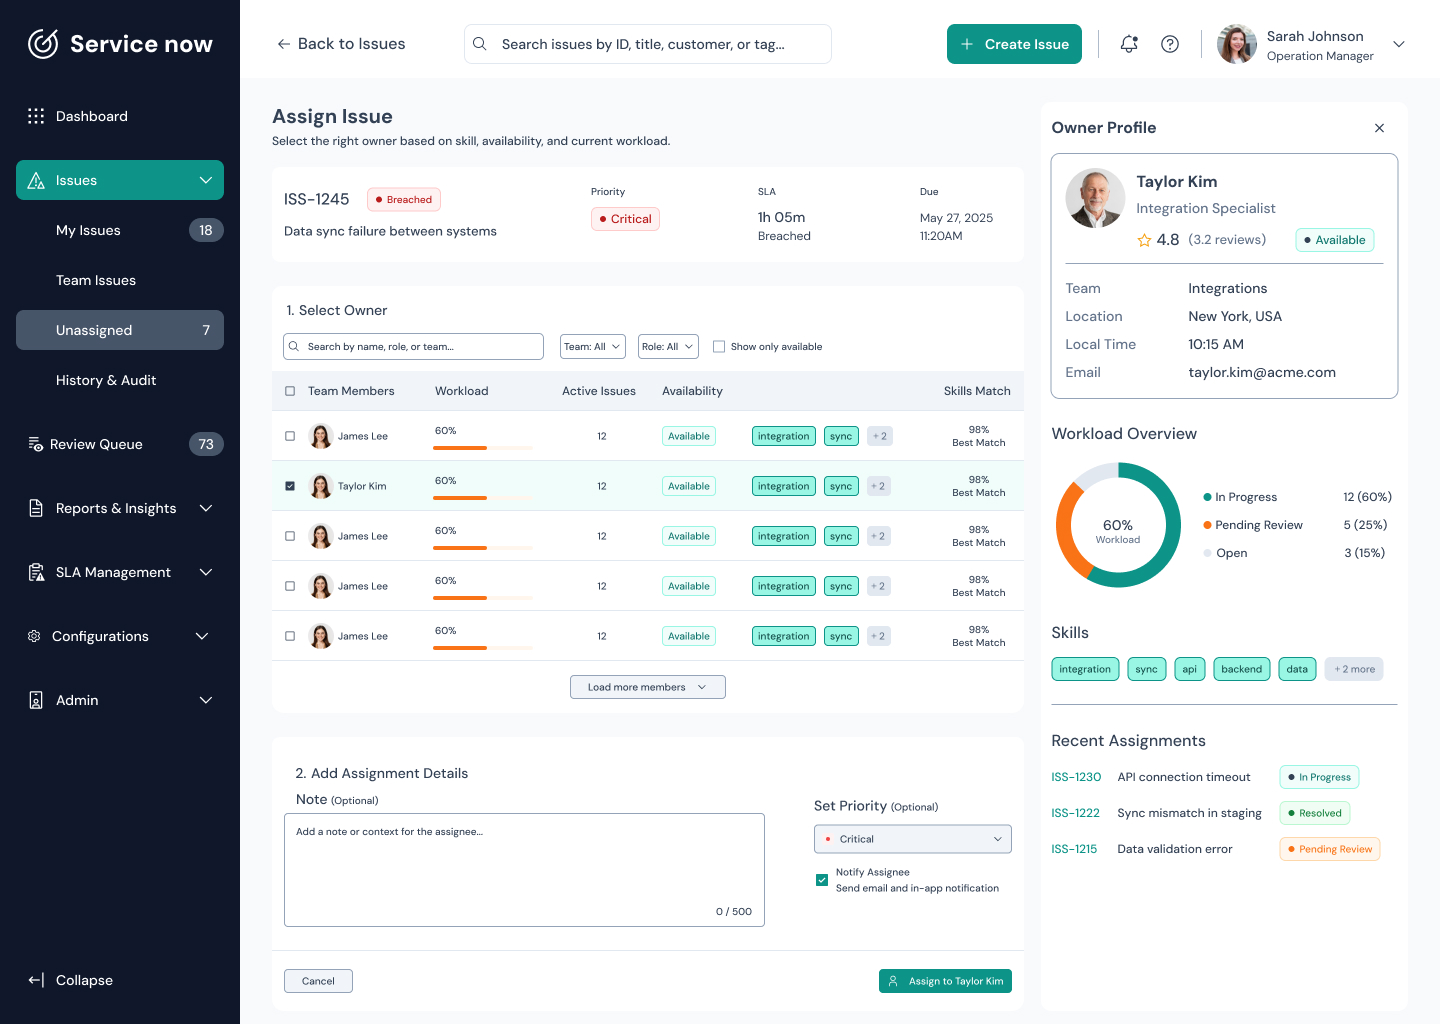Image resolution: width=1440 pixels, height=1024 pixels.
Task: Click the Configurations gear icon
Action: tap(34, 636)
